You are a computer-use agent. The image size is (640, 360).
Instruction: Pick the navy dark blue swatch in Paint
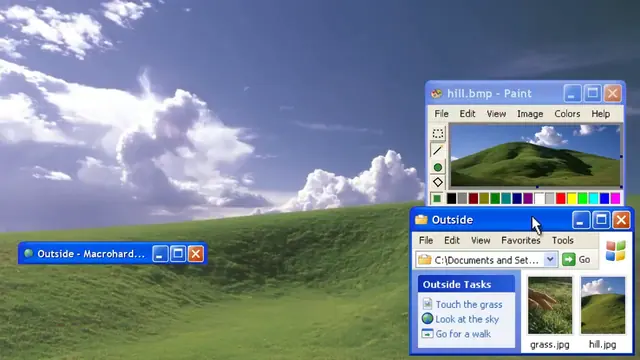517,198
